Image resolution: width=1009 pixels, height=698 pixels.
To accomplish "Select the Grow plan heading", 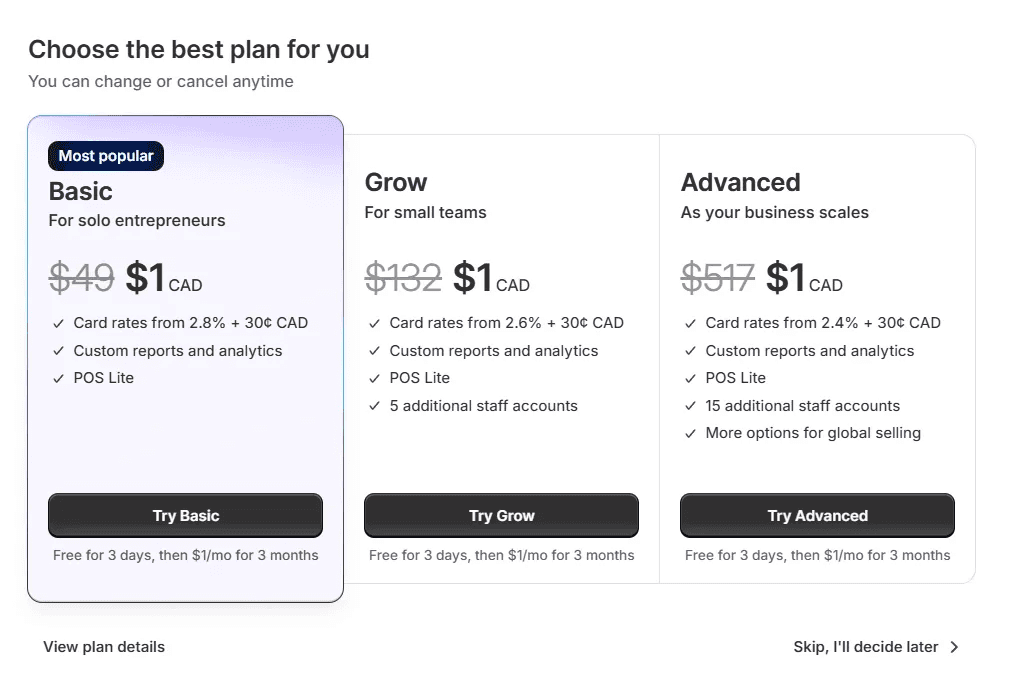I will pyautogui.click(x=395, y=182).
